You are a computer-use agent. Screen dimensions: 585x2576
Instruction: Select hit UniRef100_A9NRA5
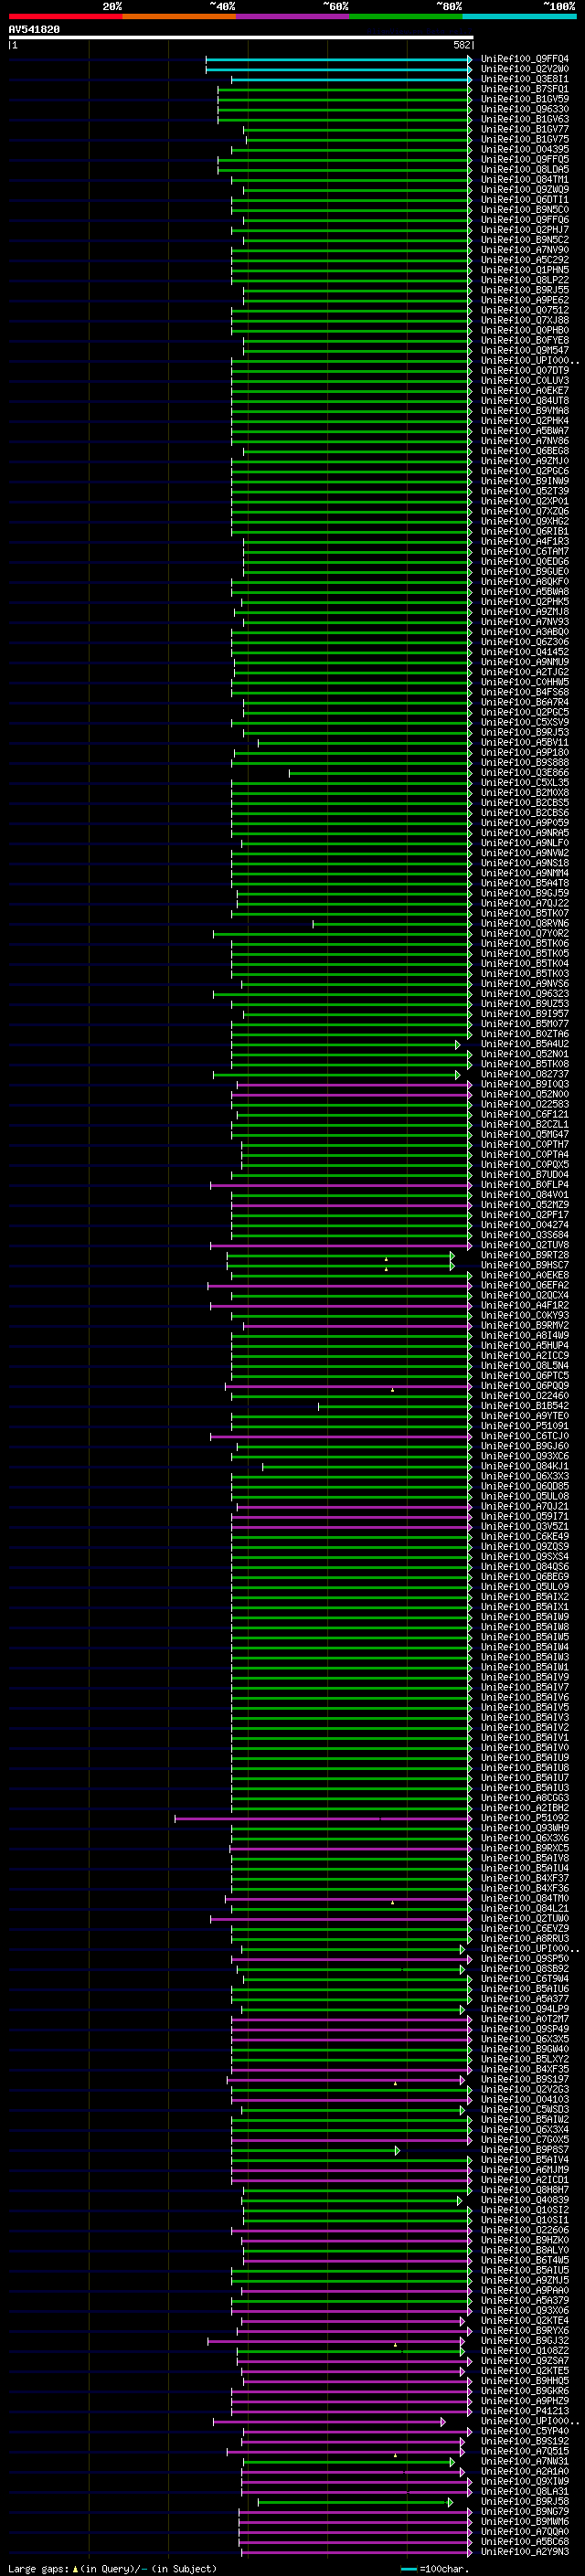[x=524, y=833]
